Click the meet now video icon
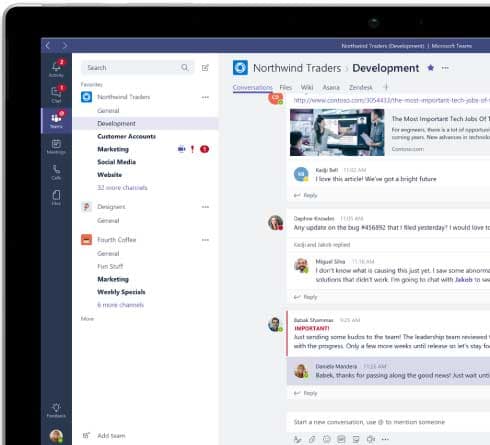Viewport: 490px width, 445px height. (x=371, y=439)
